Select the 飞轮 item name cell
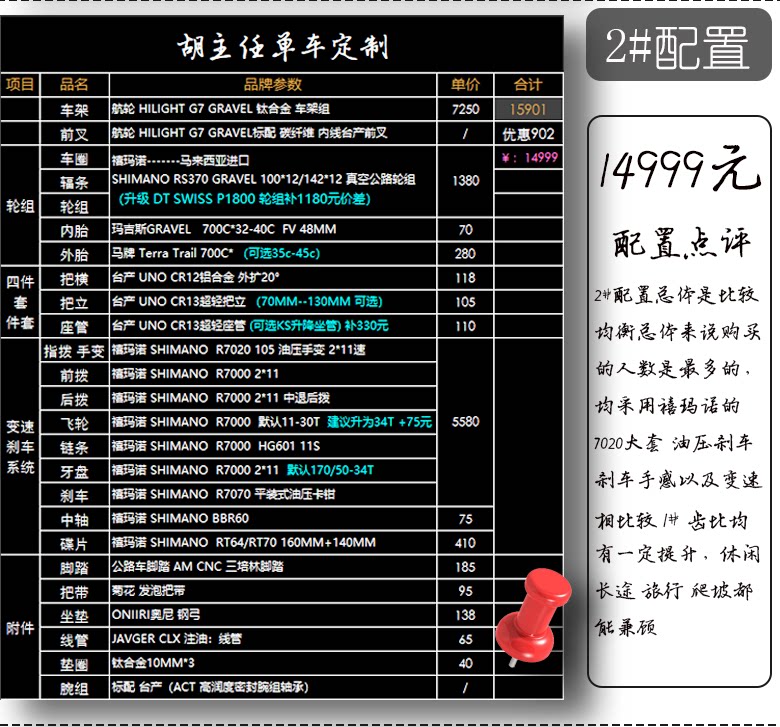This screenshot has height=727, width=780. pyautogui.click(x=74, y=423)
